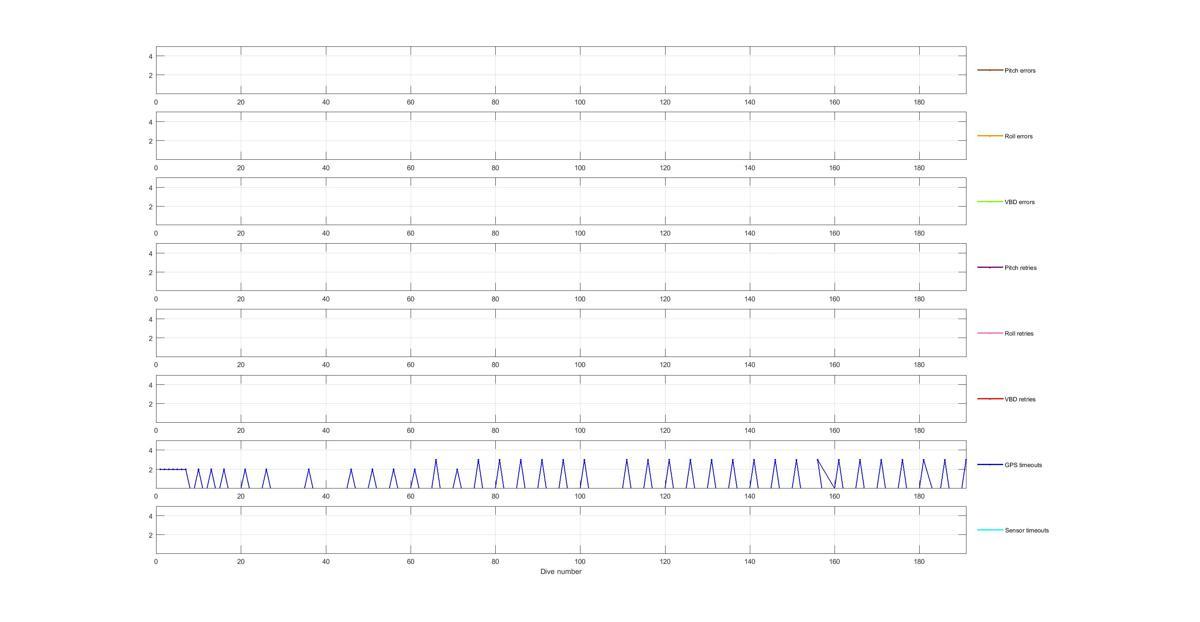Screen dimensions: 1200x622
Task: Click the Roll errors legend label
Action: coord(1018,136)
